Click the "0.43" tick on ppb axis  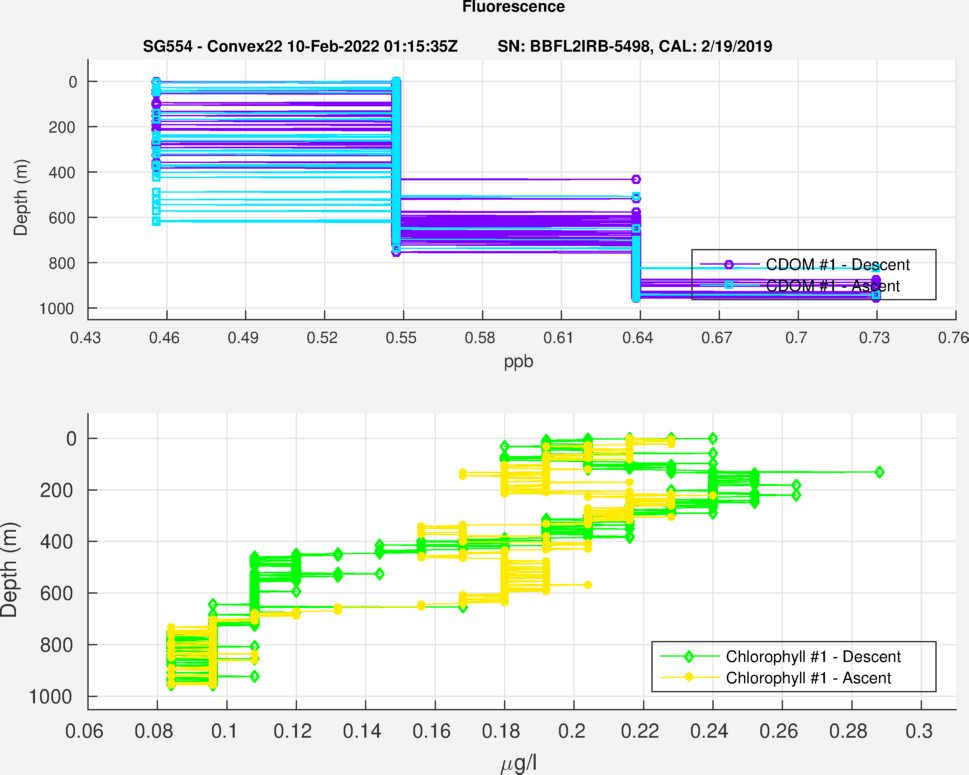point(85,337)
